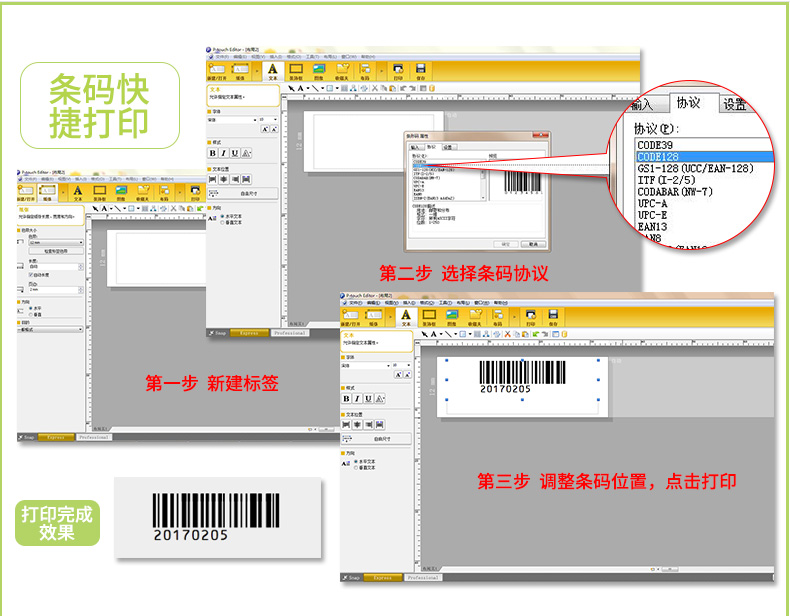
Task: Click the Print icon in paper settings window
Action: [x=194, y=193]
